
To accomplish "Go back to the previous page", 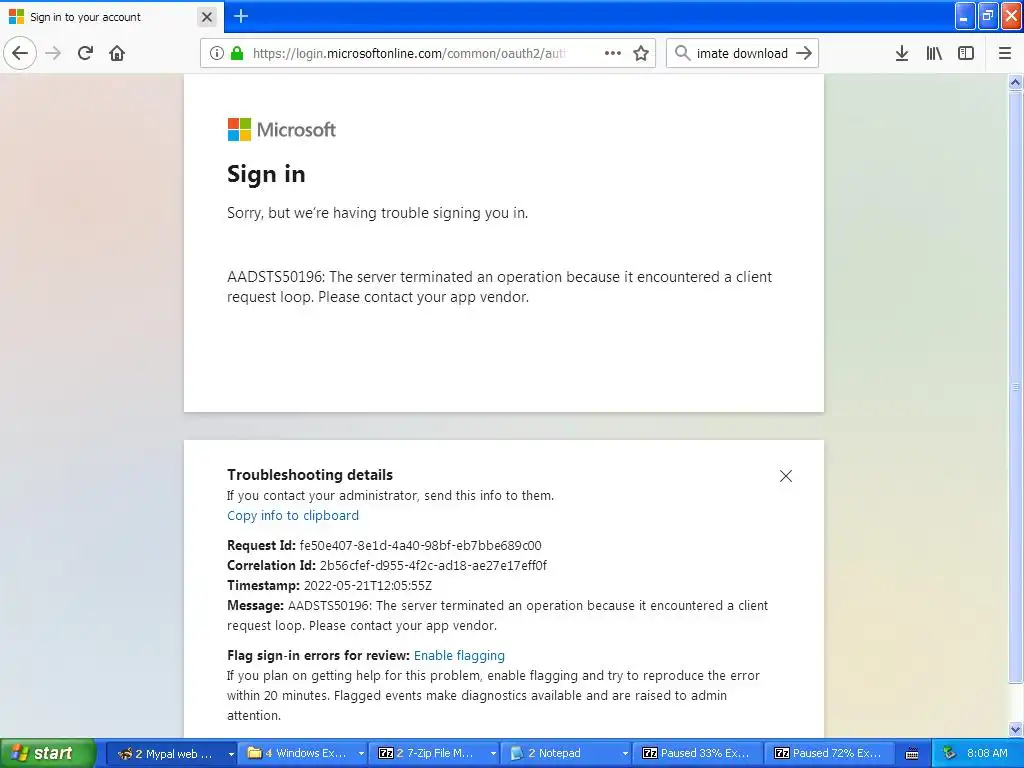I will [20, 53].
